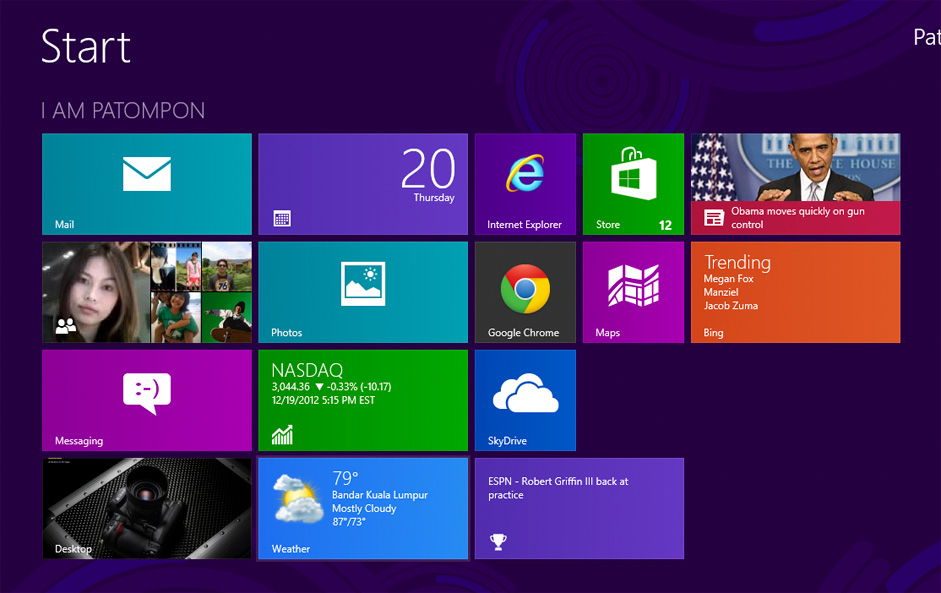The image size is (941, 593).
Task: Open the Desktop tile with camera wallpaper
Action: [147, 508]
